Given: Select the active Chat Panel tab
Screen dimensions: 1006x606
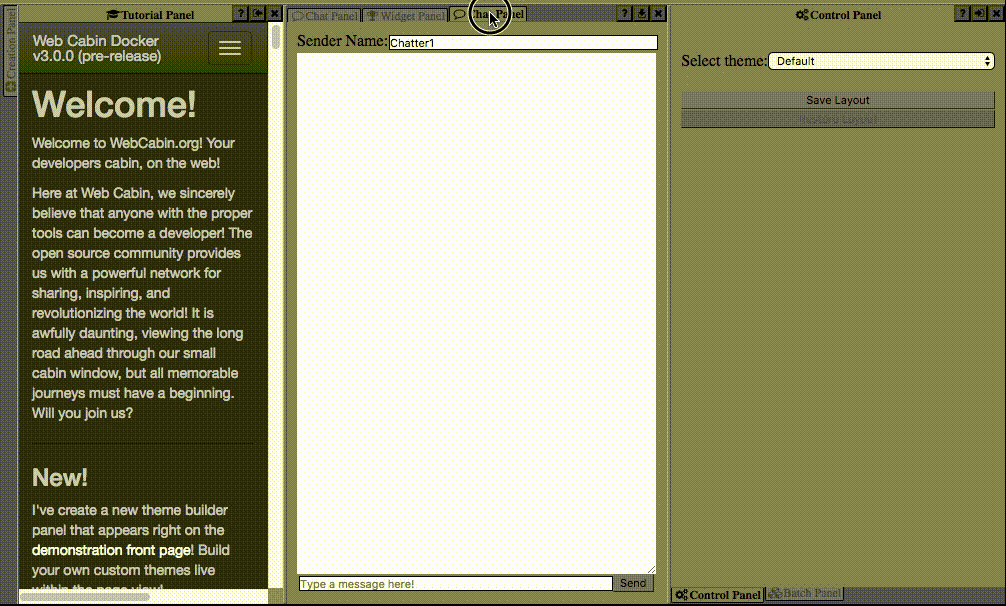Looking at the screenshot, I should coord(488,14).
